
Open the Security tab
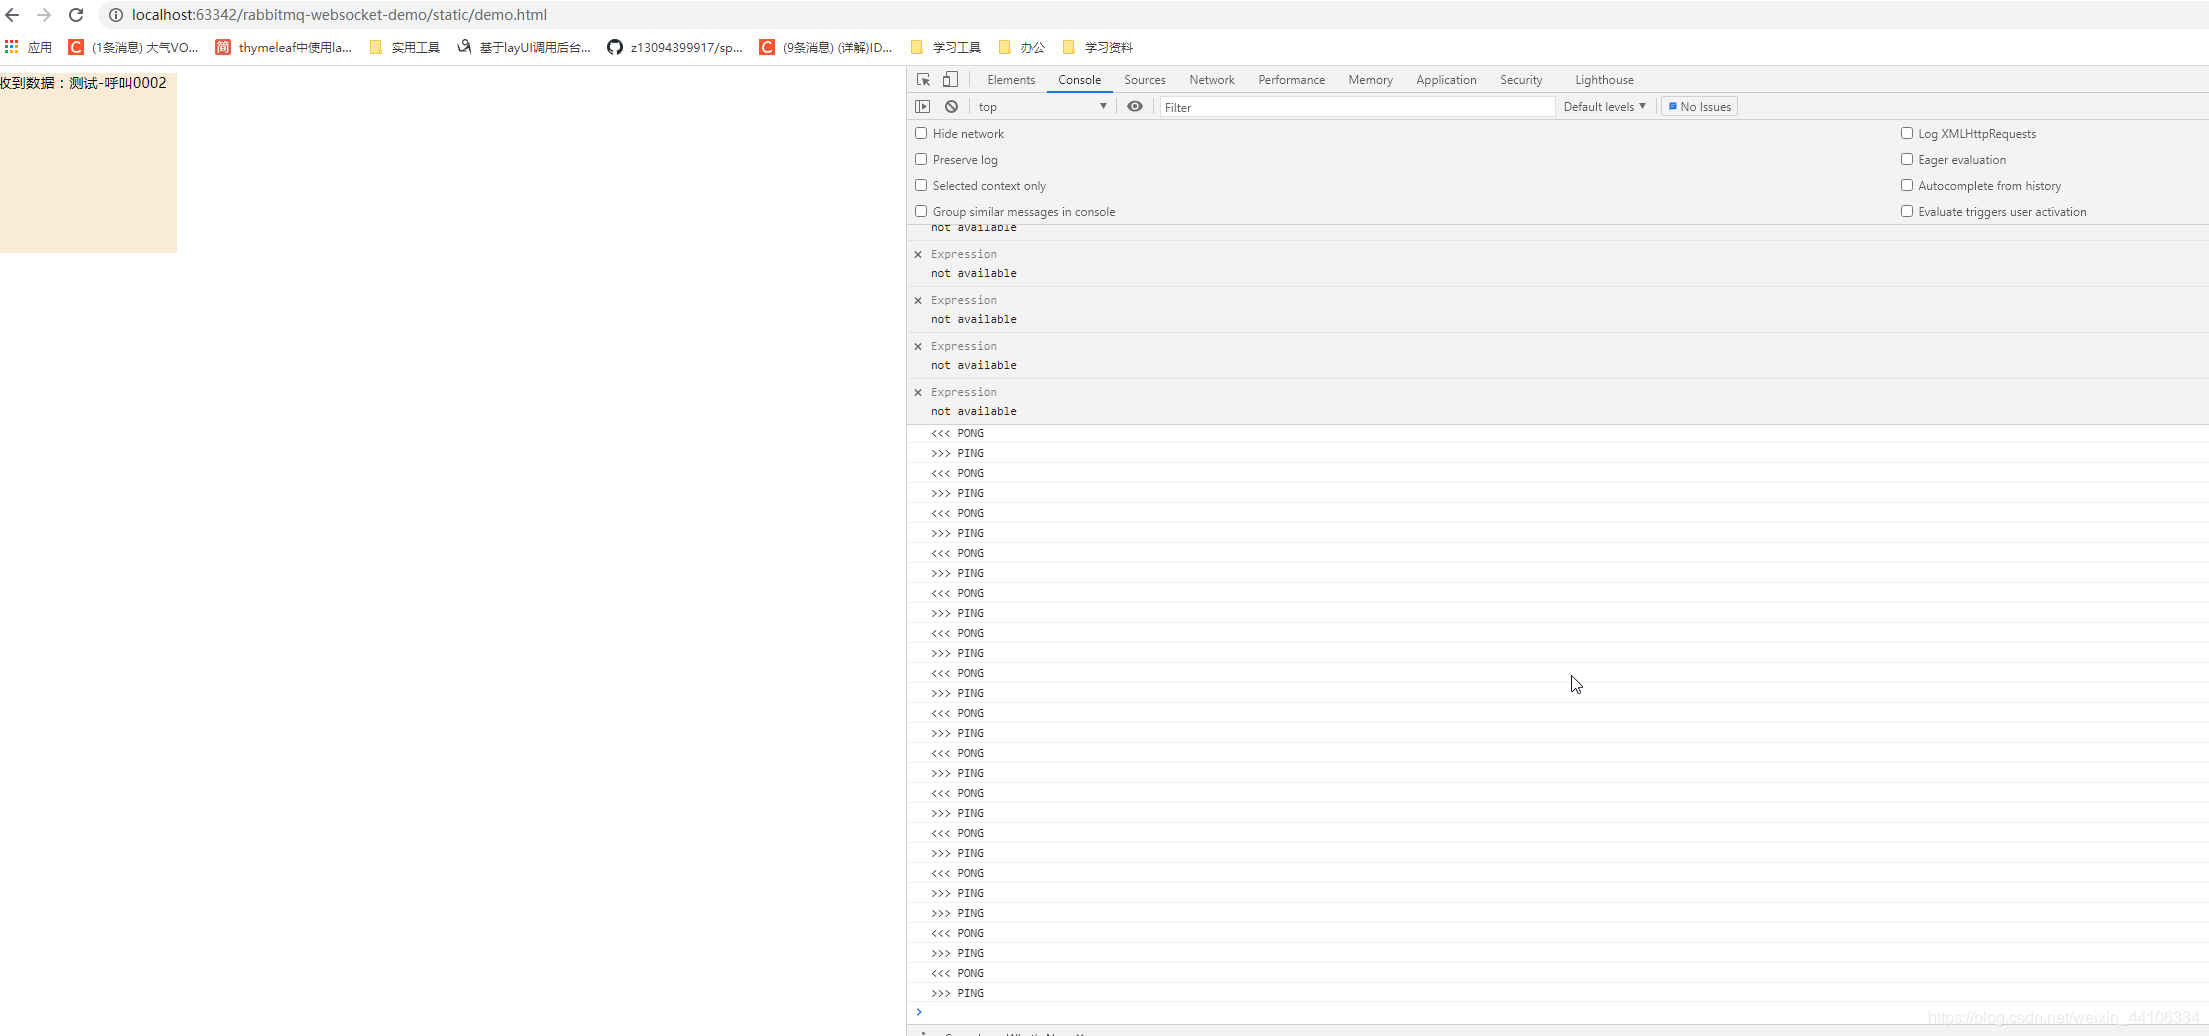point(1521,80)
